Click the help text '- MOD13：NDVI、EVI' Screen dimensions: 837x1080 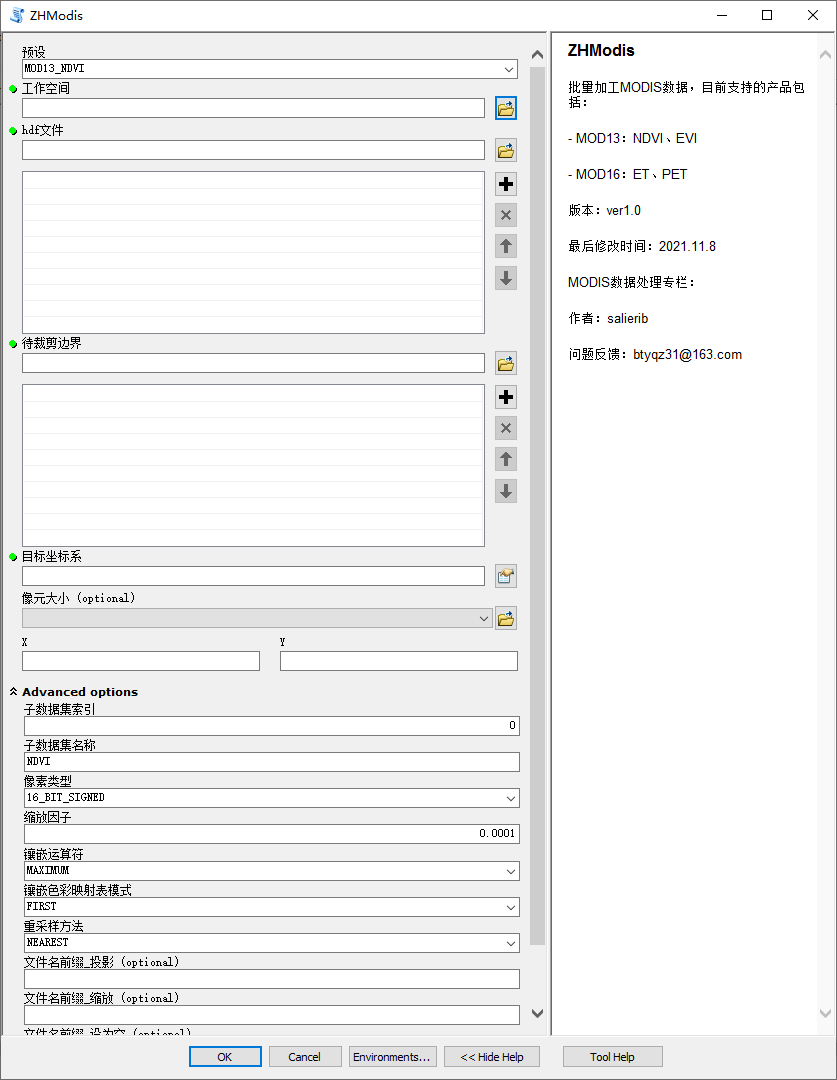coord(632,138)
